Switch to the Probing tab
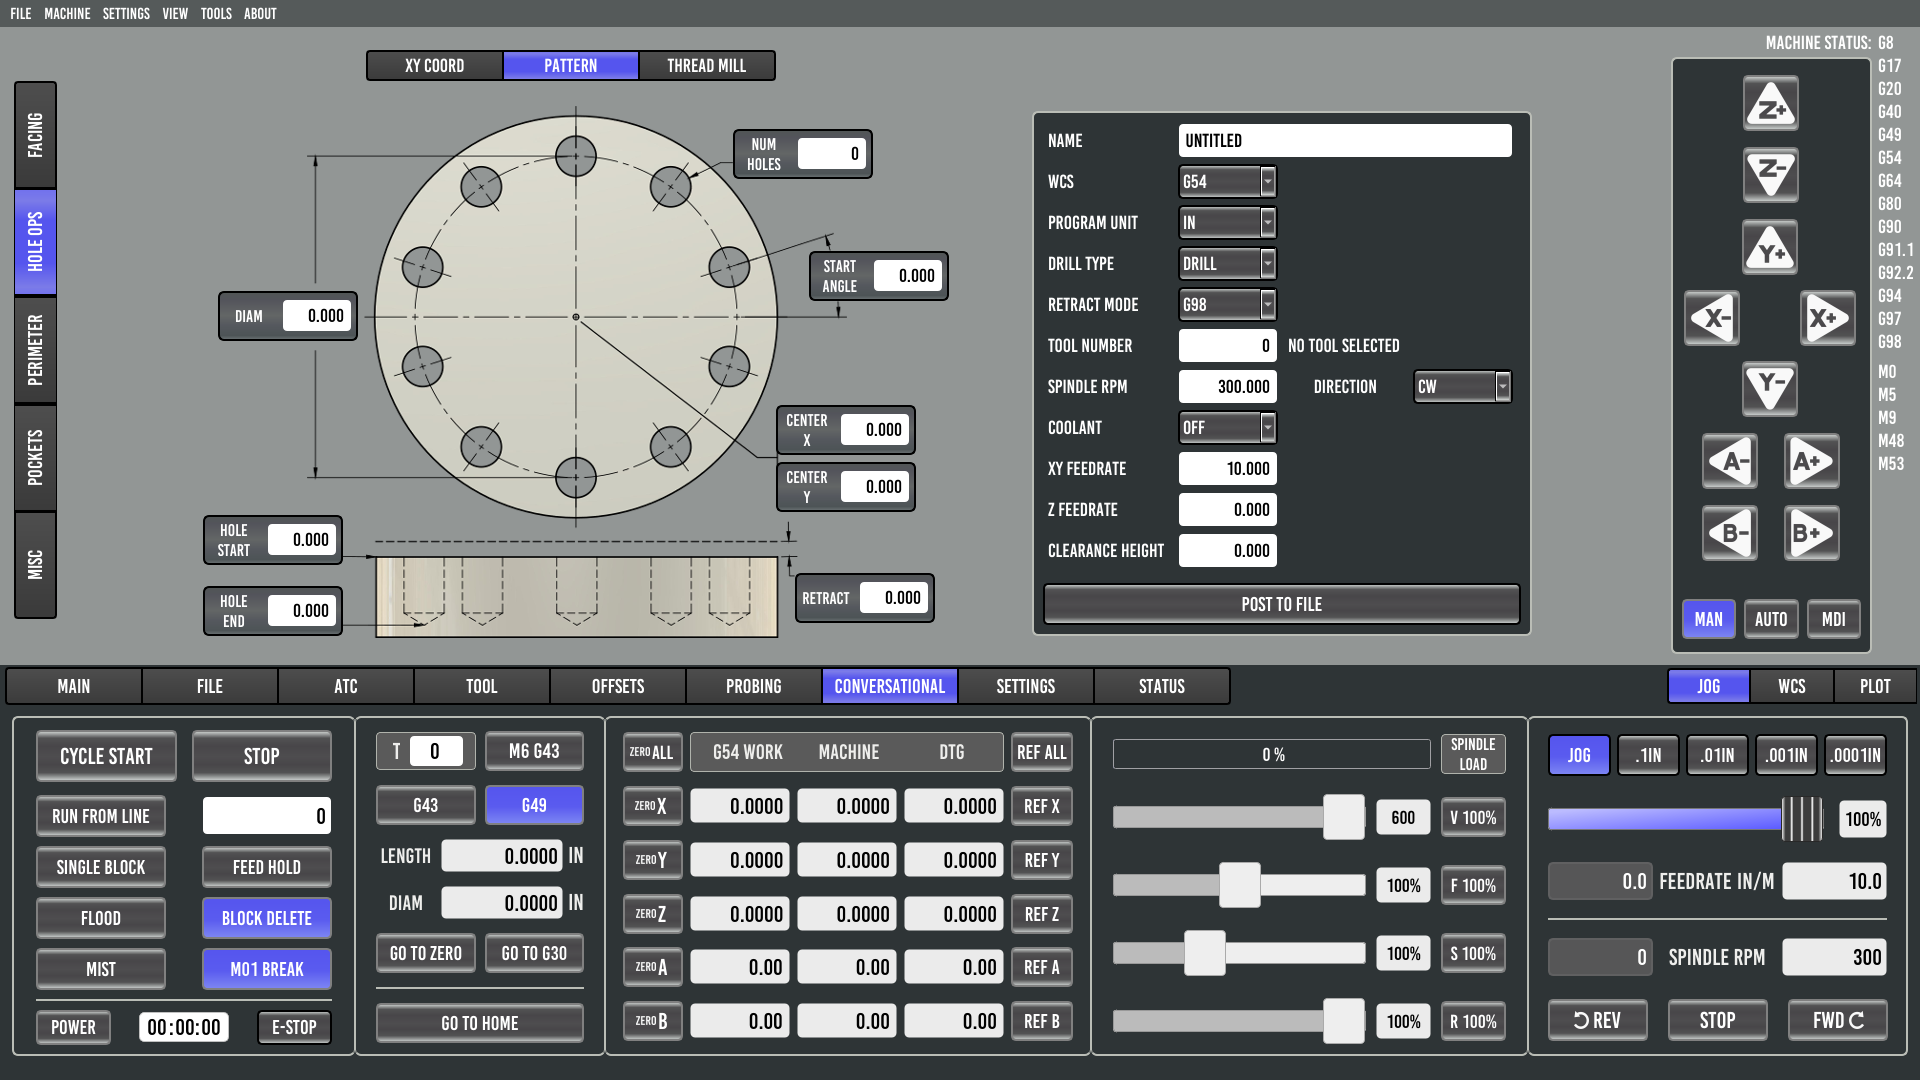This screenshot has width=1920, height=1080. pyautogui.click(x=753, y=687)
